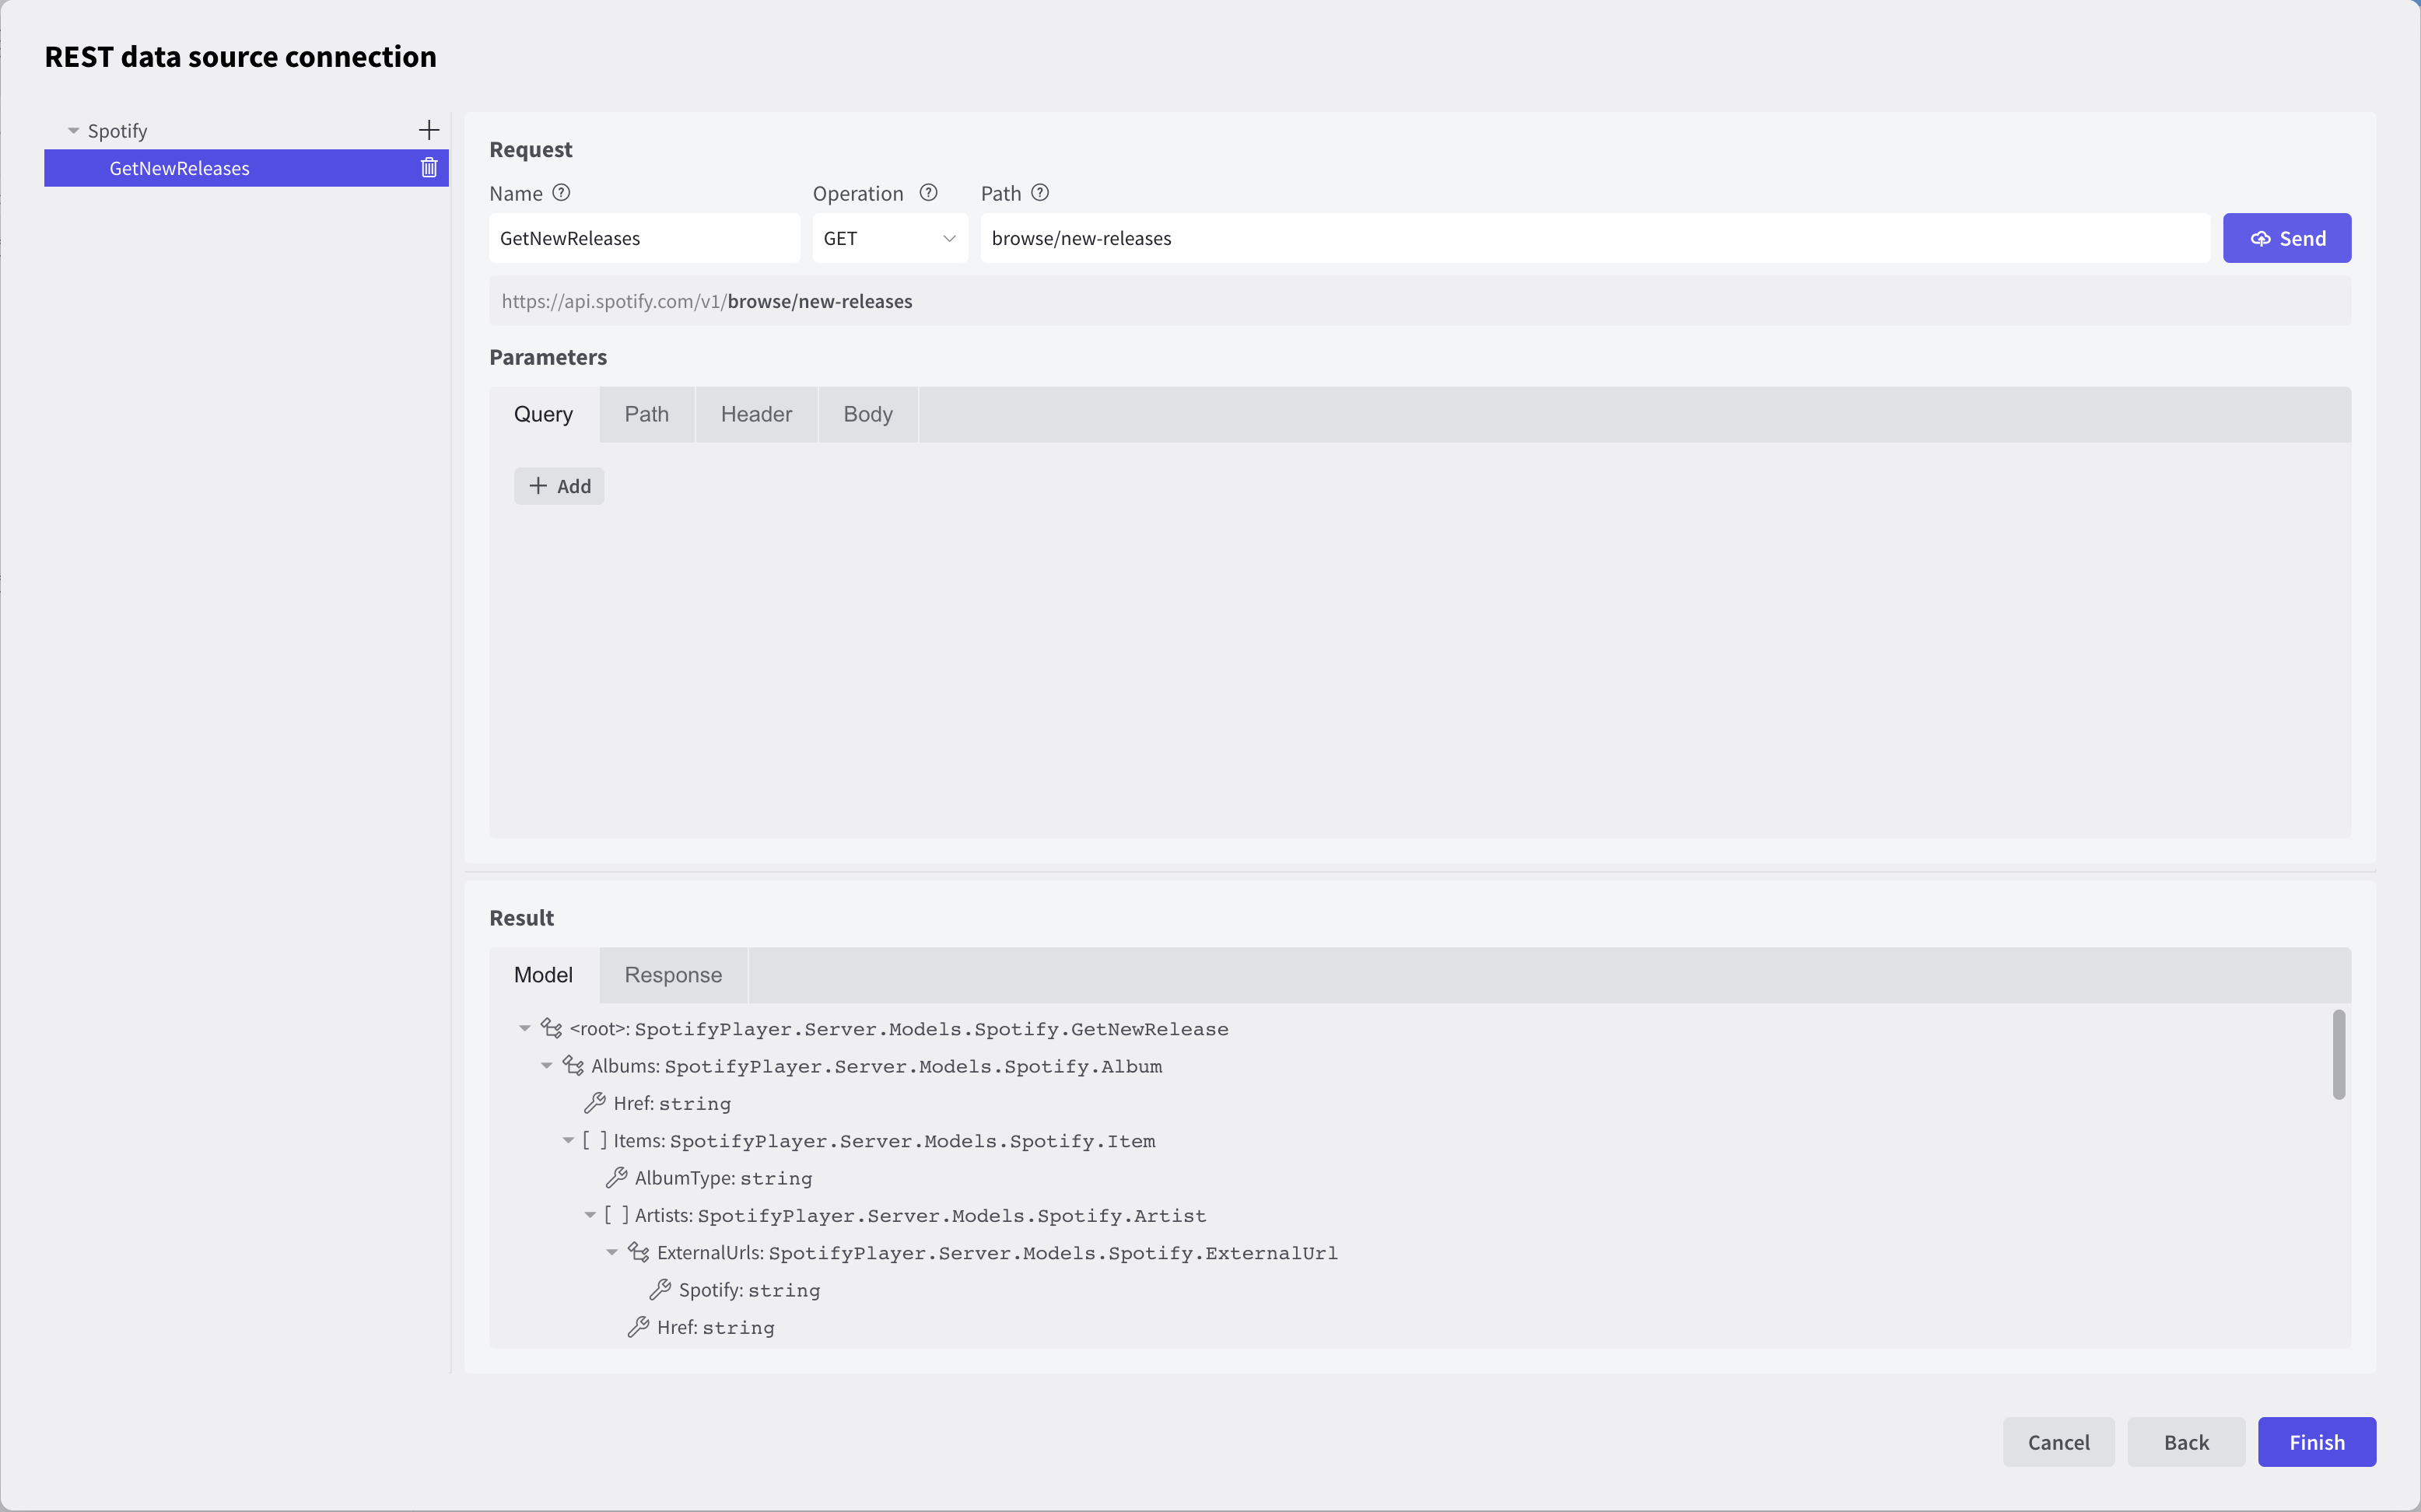
Task: Select the Spotify data source label
Action: [x=117, y=131]
